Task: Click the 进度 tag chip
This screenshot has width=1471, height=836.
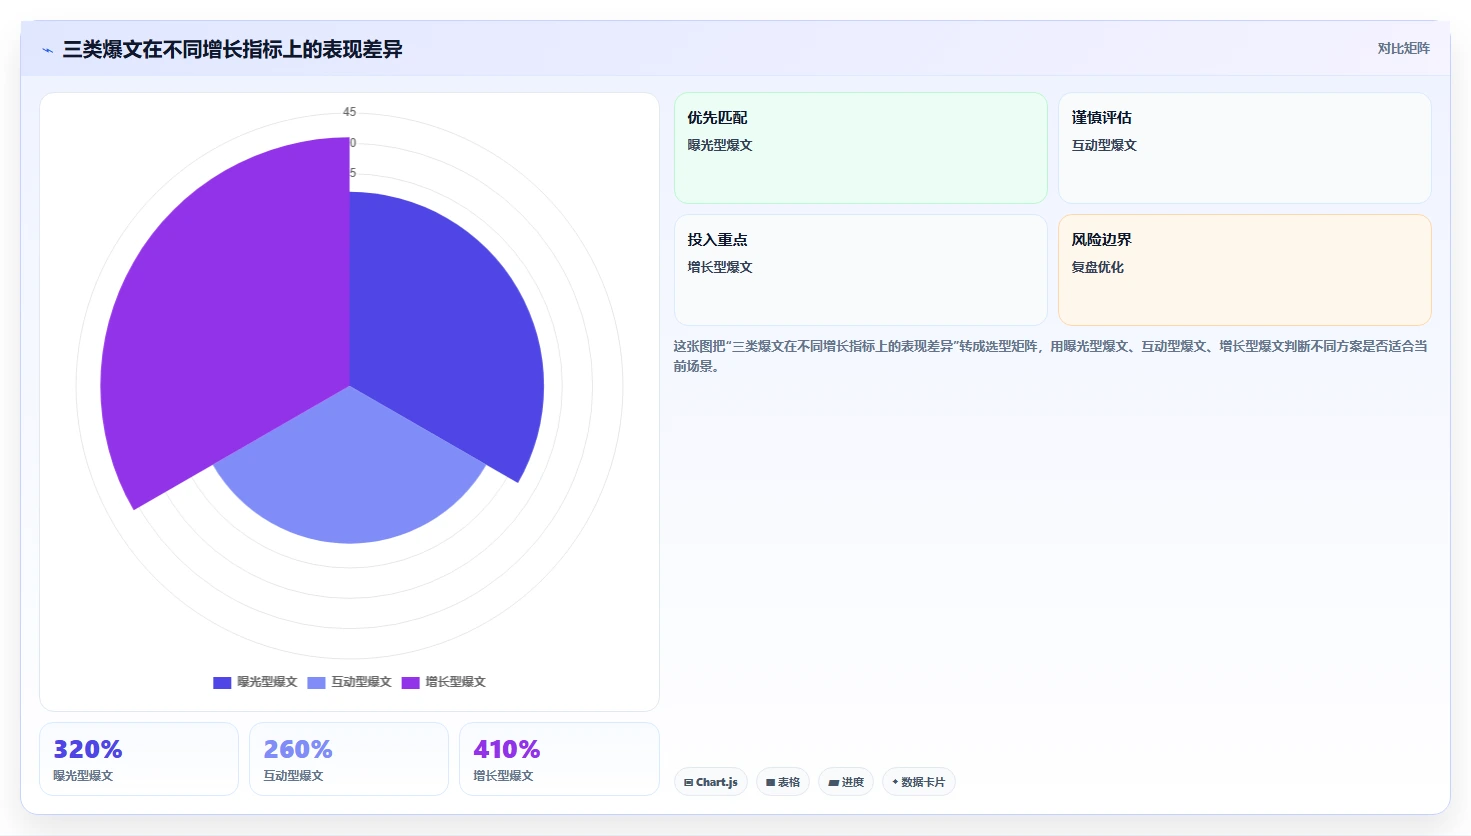Action: (x=846, y=782)
